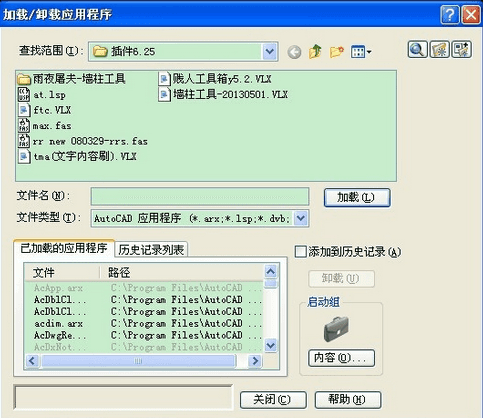The image size is (483, 418).
Task: Switch to the 历史记录列表 tab
Action: coord(151,249)
